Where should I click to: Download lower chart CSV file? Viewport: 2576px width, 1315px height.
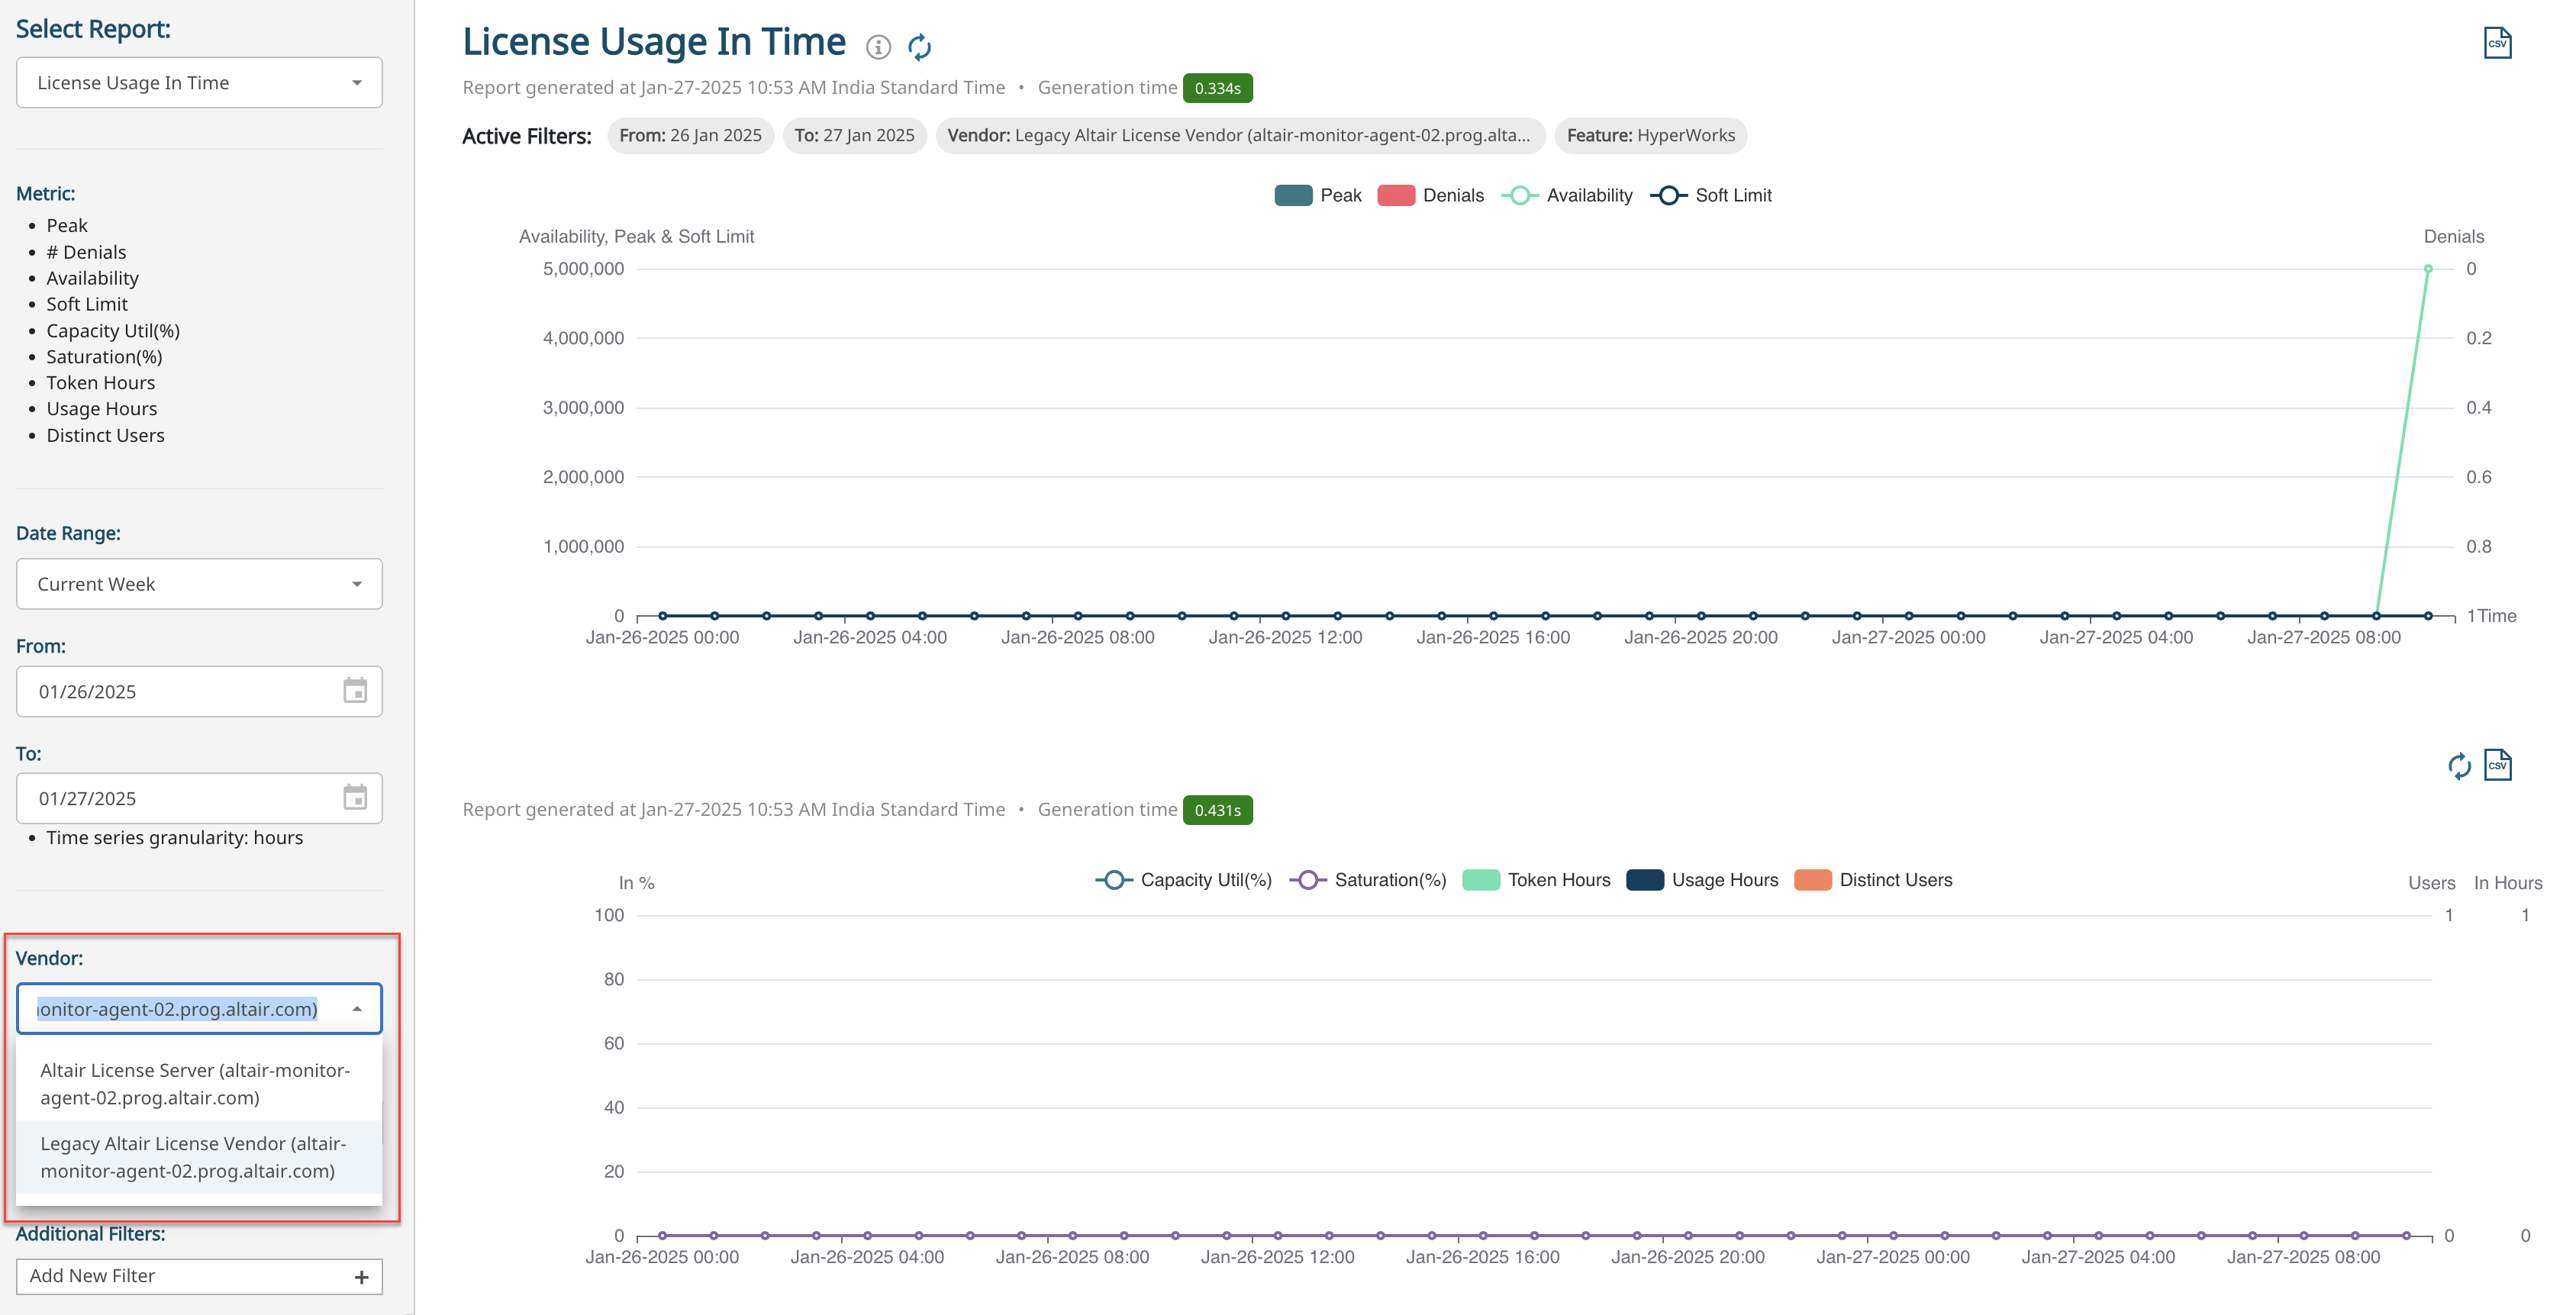2497,766
